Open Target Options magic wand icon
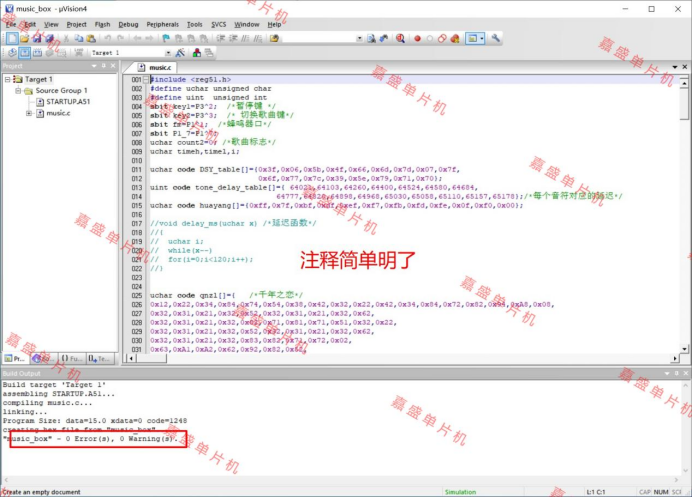 [180, 53]
